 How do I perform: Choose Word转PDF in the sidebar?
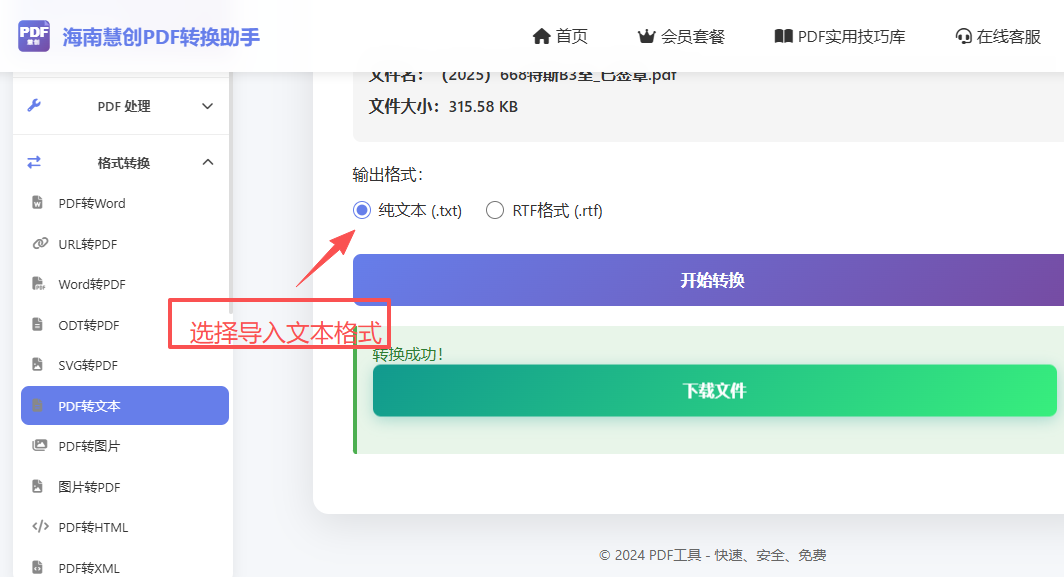click(125, 284)
